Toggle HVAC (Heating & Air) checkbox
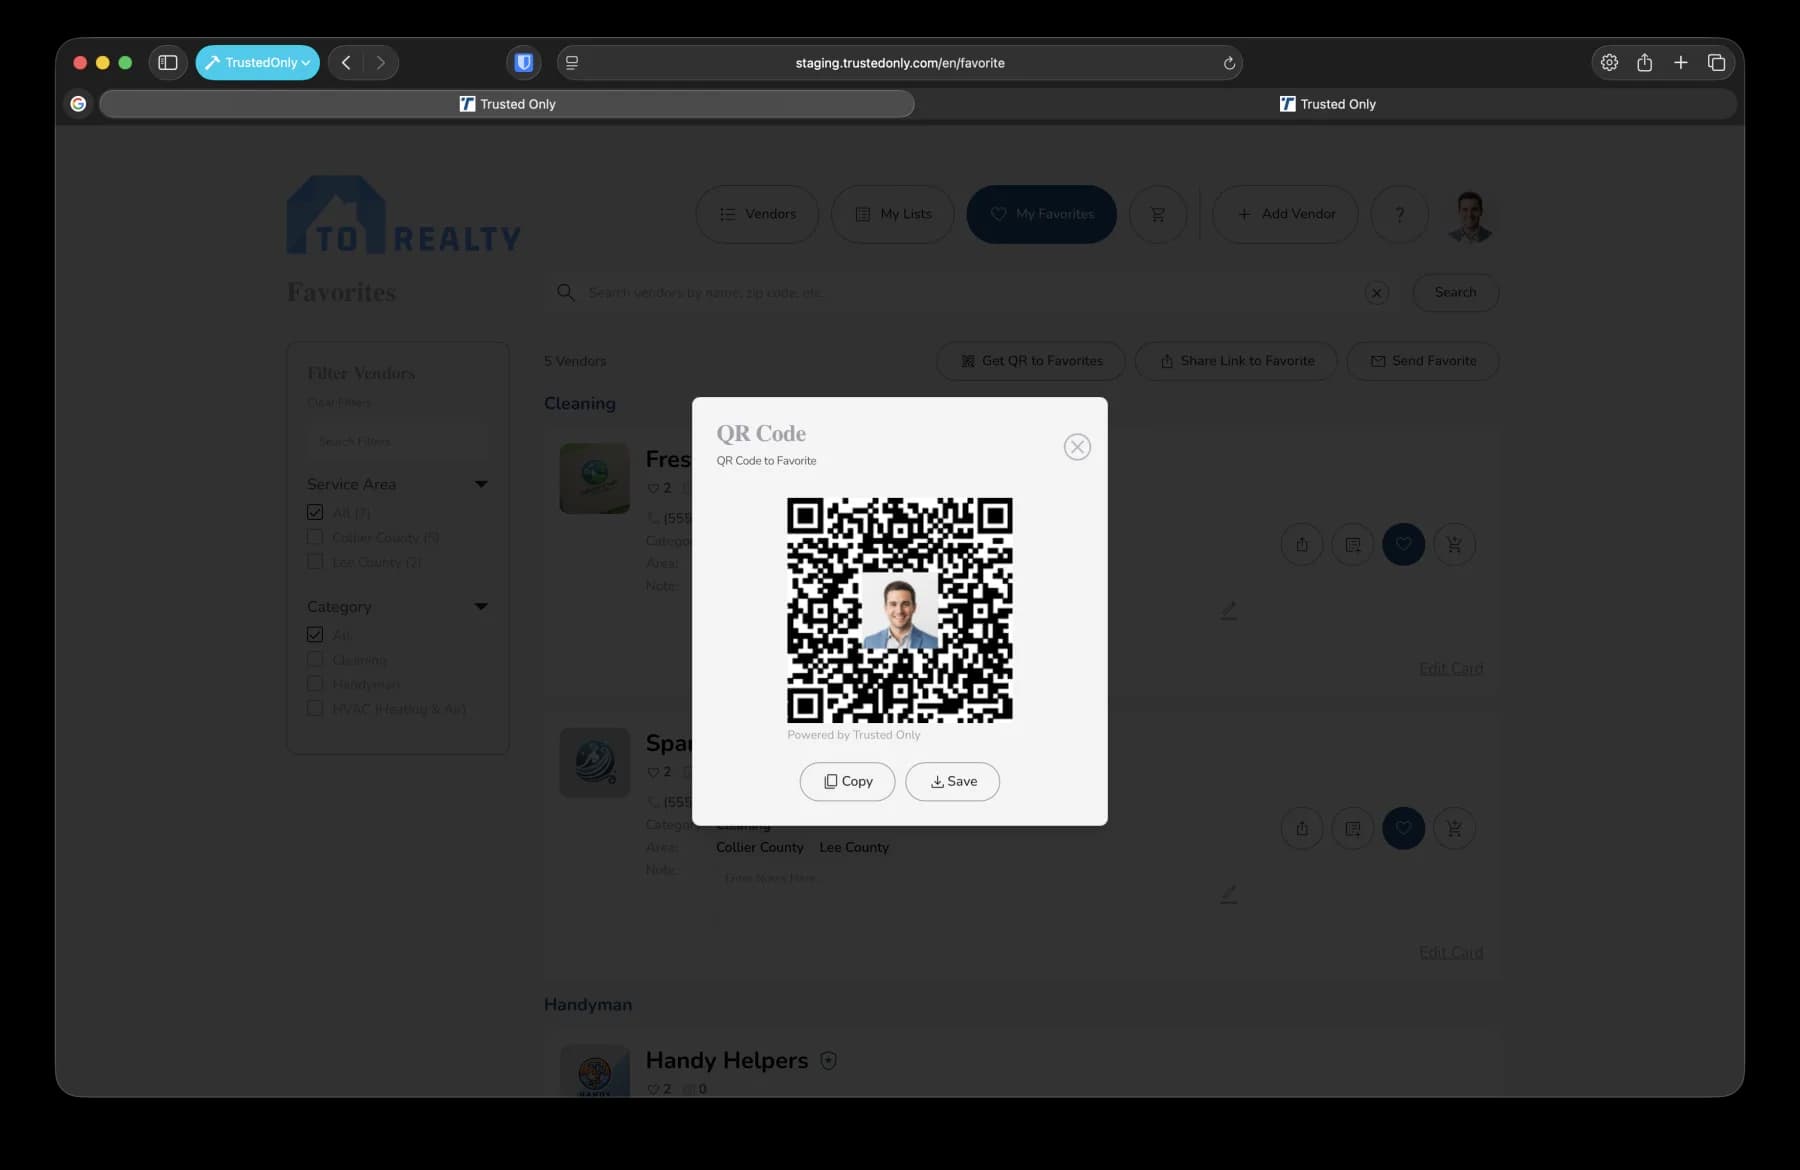 tap(315, 708)
